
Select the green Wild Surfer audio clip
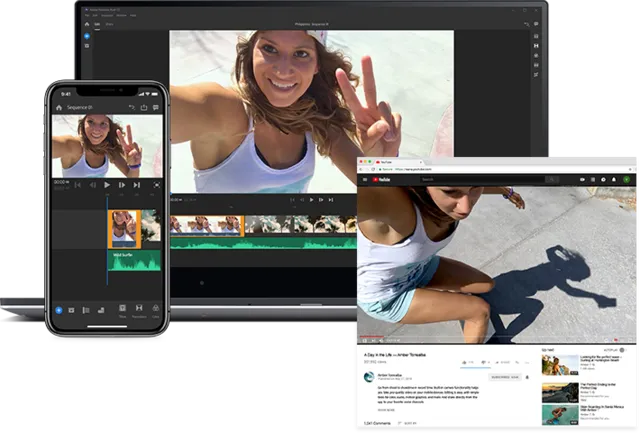click(x=133, y=260)
